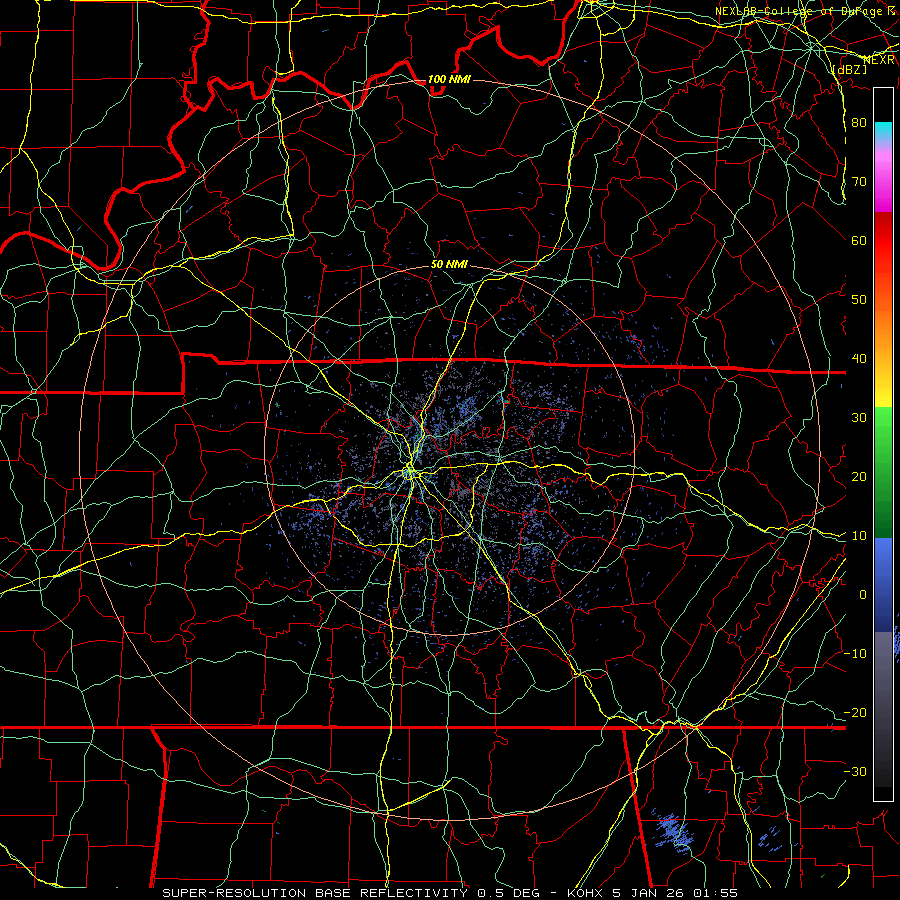Click the 20 value on the dBZ scale

[x=859, y=476]
